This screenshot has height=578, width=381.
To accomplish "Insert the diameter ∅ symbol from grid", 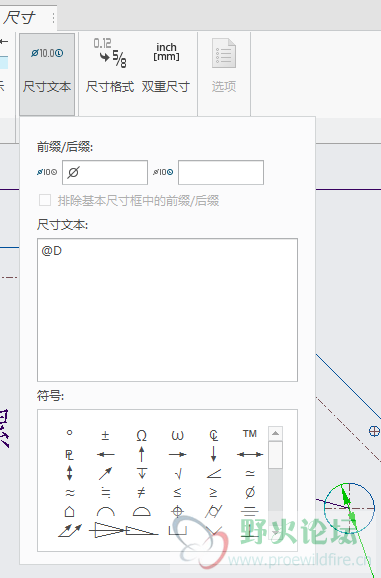I will pos(250,492).
